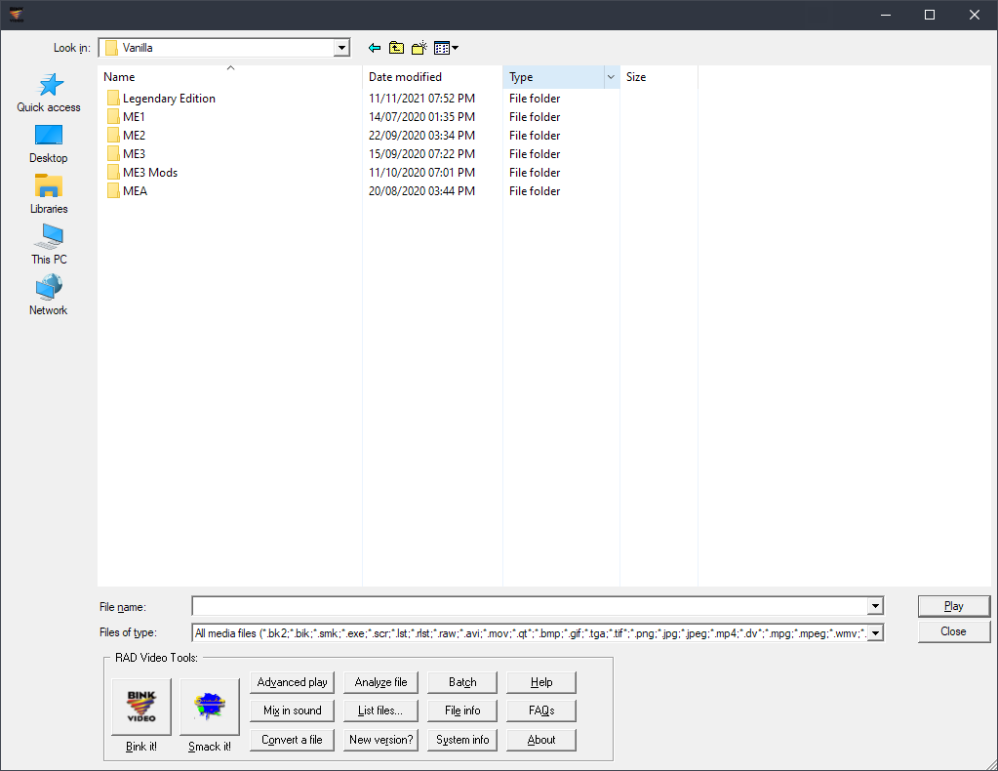Open Network in the places sidebar
The image size is (998, 771).
tap(49, 295)
